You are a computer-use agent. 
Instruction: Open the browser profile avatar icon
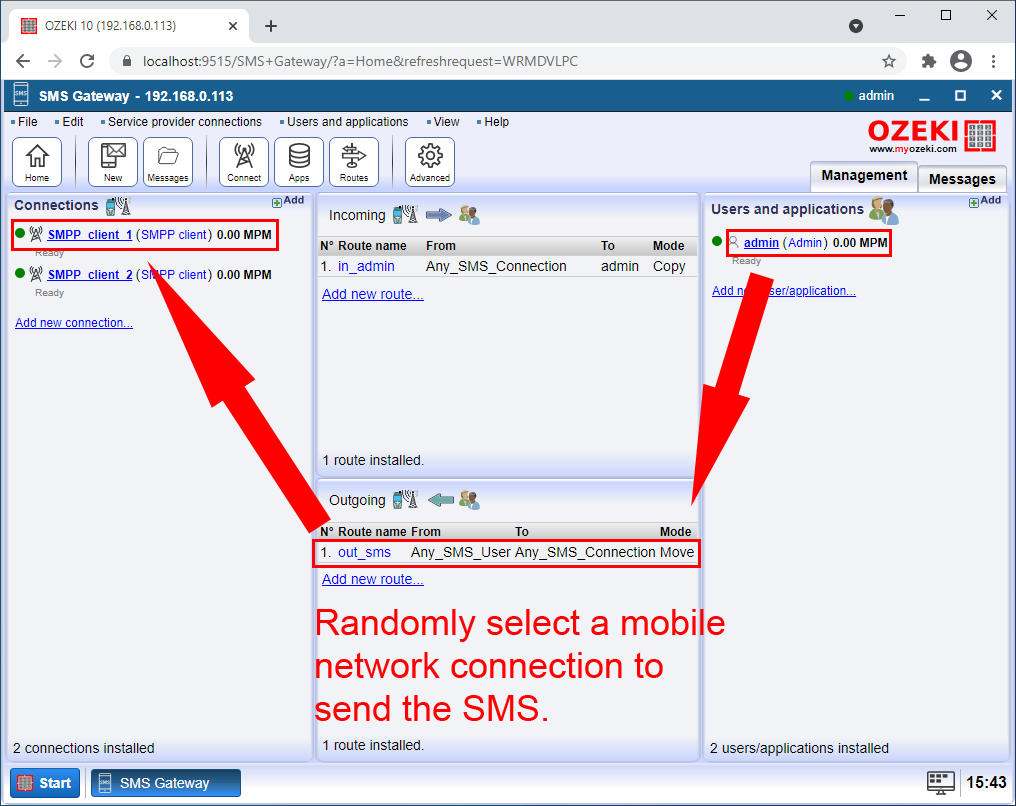point(961,61)
